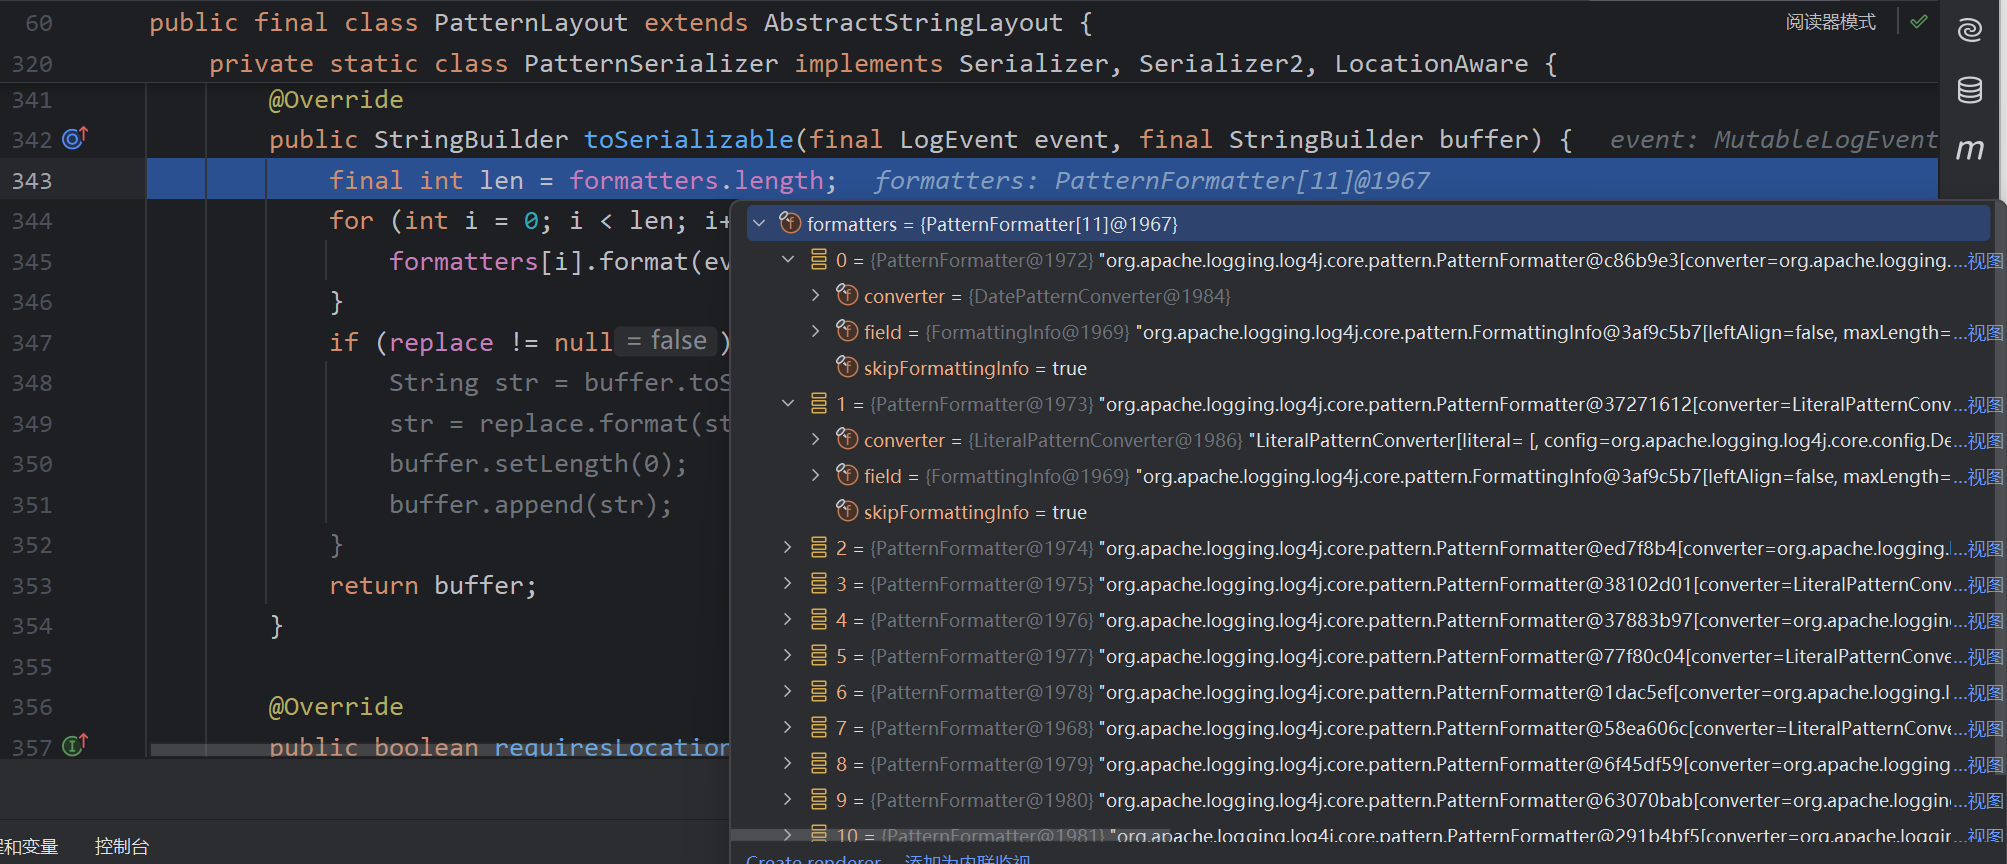The height and width of the screenshot is (864, 2007).
Task: Click array element icon for PatternFormatter@1976
Action: coord(819,619)
